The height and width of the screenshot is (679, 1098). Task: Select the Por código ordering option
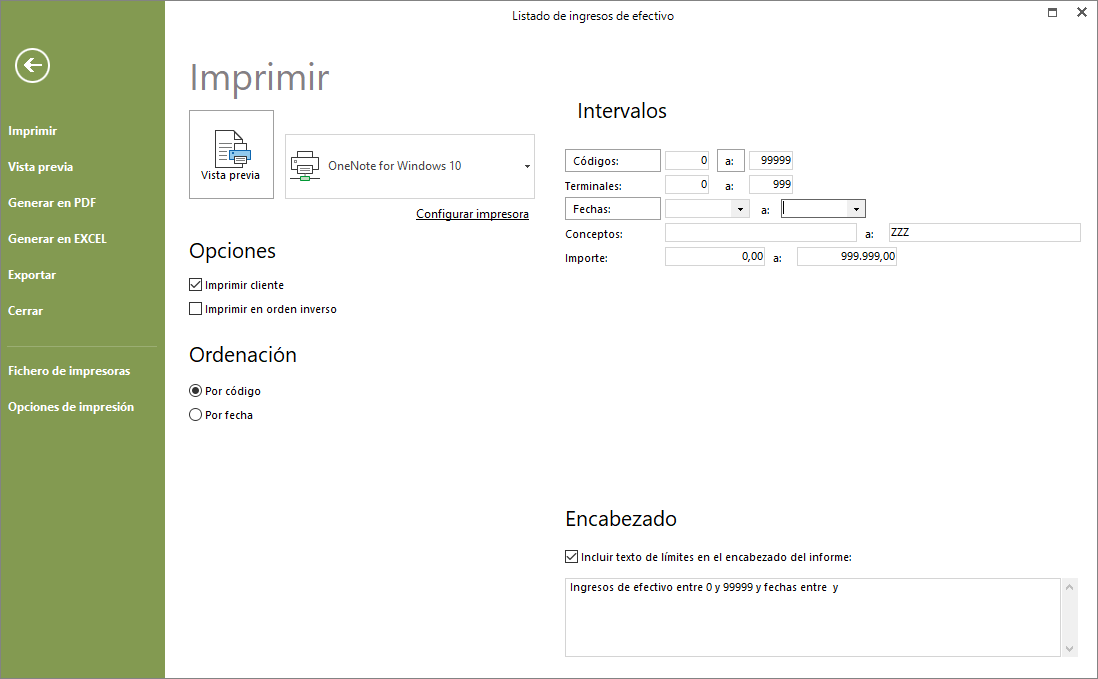pos(195,391)
